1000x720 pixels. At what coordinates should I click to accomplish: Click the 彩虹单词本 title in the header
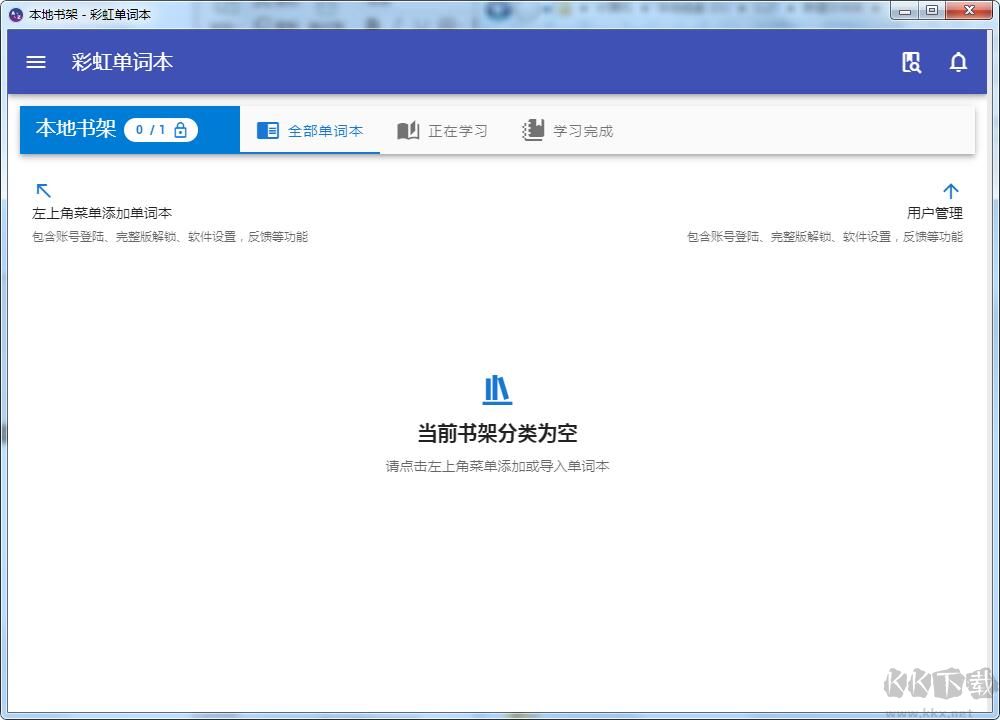click(122, 62)
